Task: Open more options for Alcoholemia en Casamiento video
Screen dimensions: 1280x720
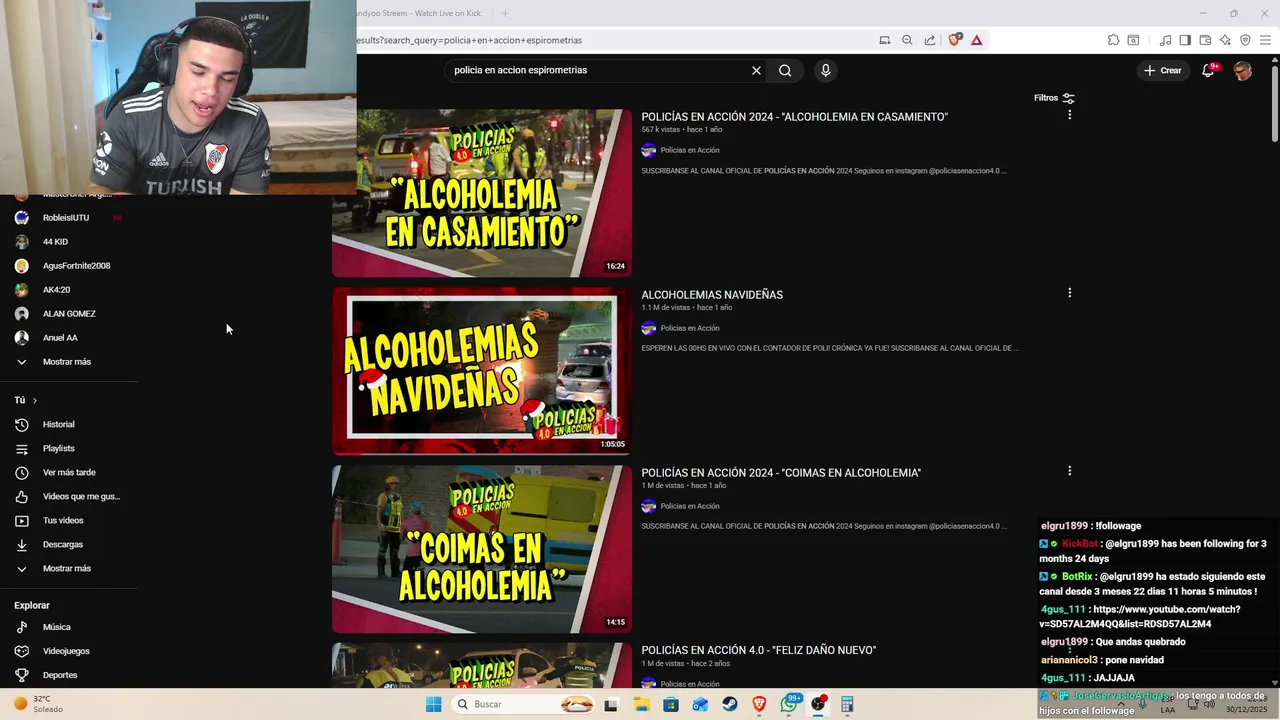Action: [1069, 115]
